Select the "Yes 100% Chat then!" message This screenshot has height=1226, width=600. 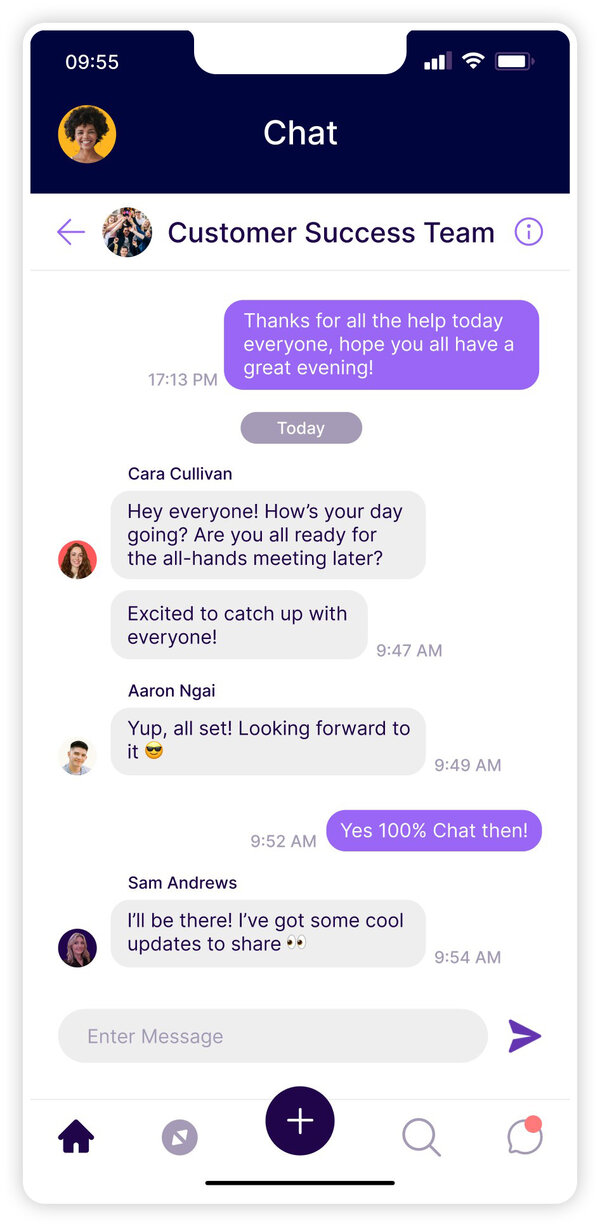pyautogui.click(x=434, y=831)
